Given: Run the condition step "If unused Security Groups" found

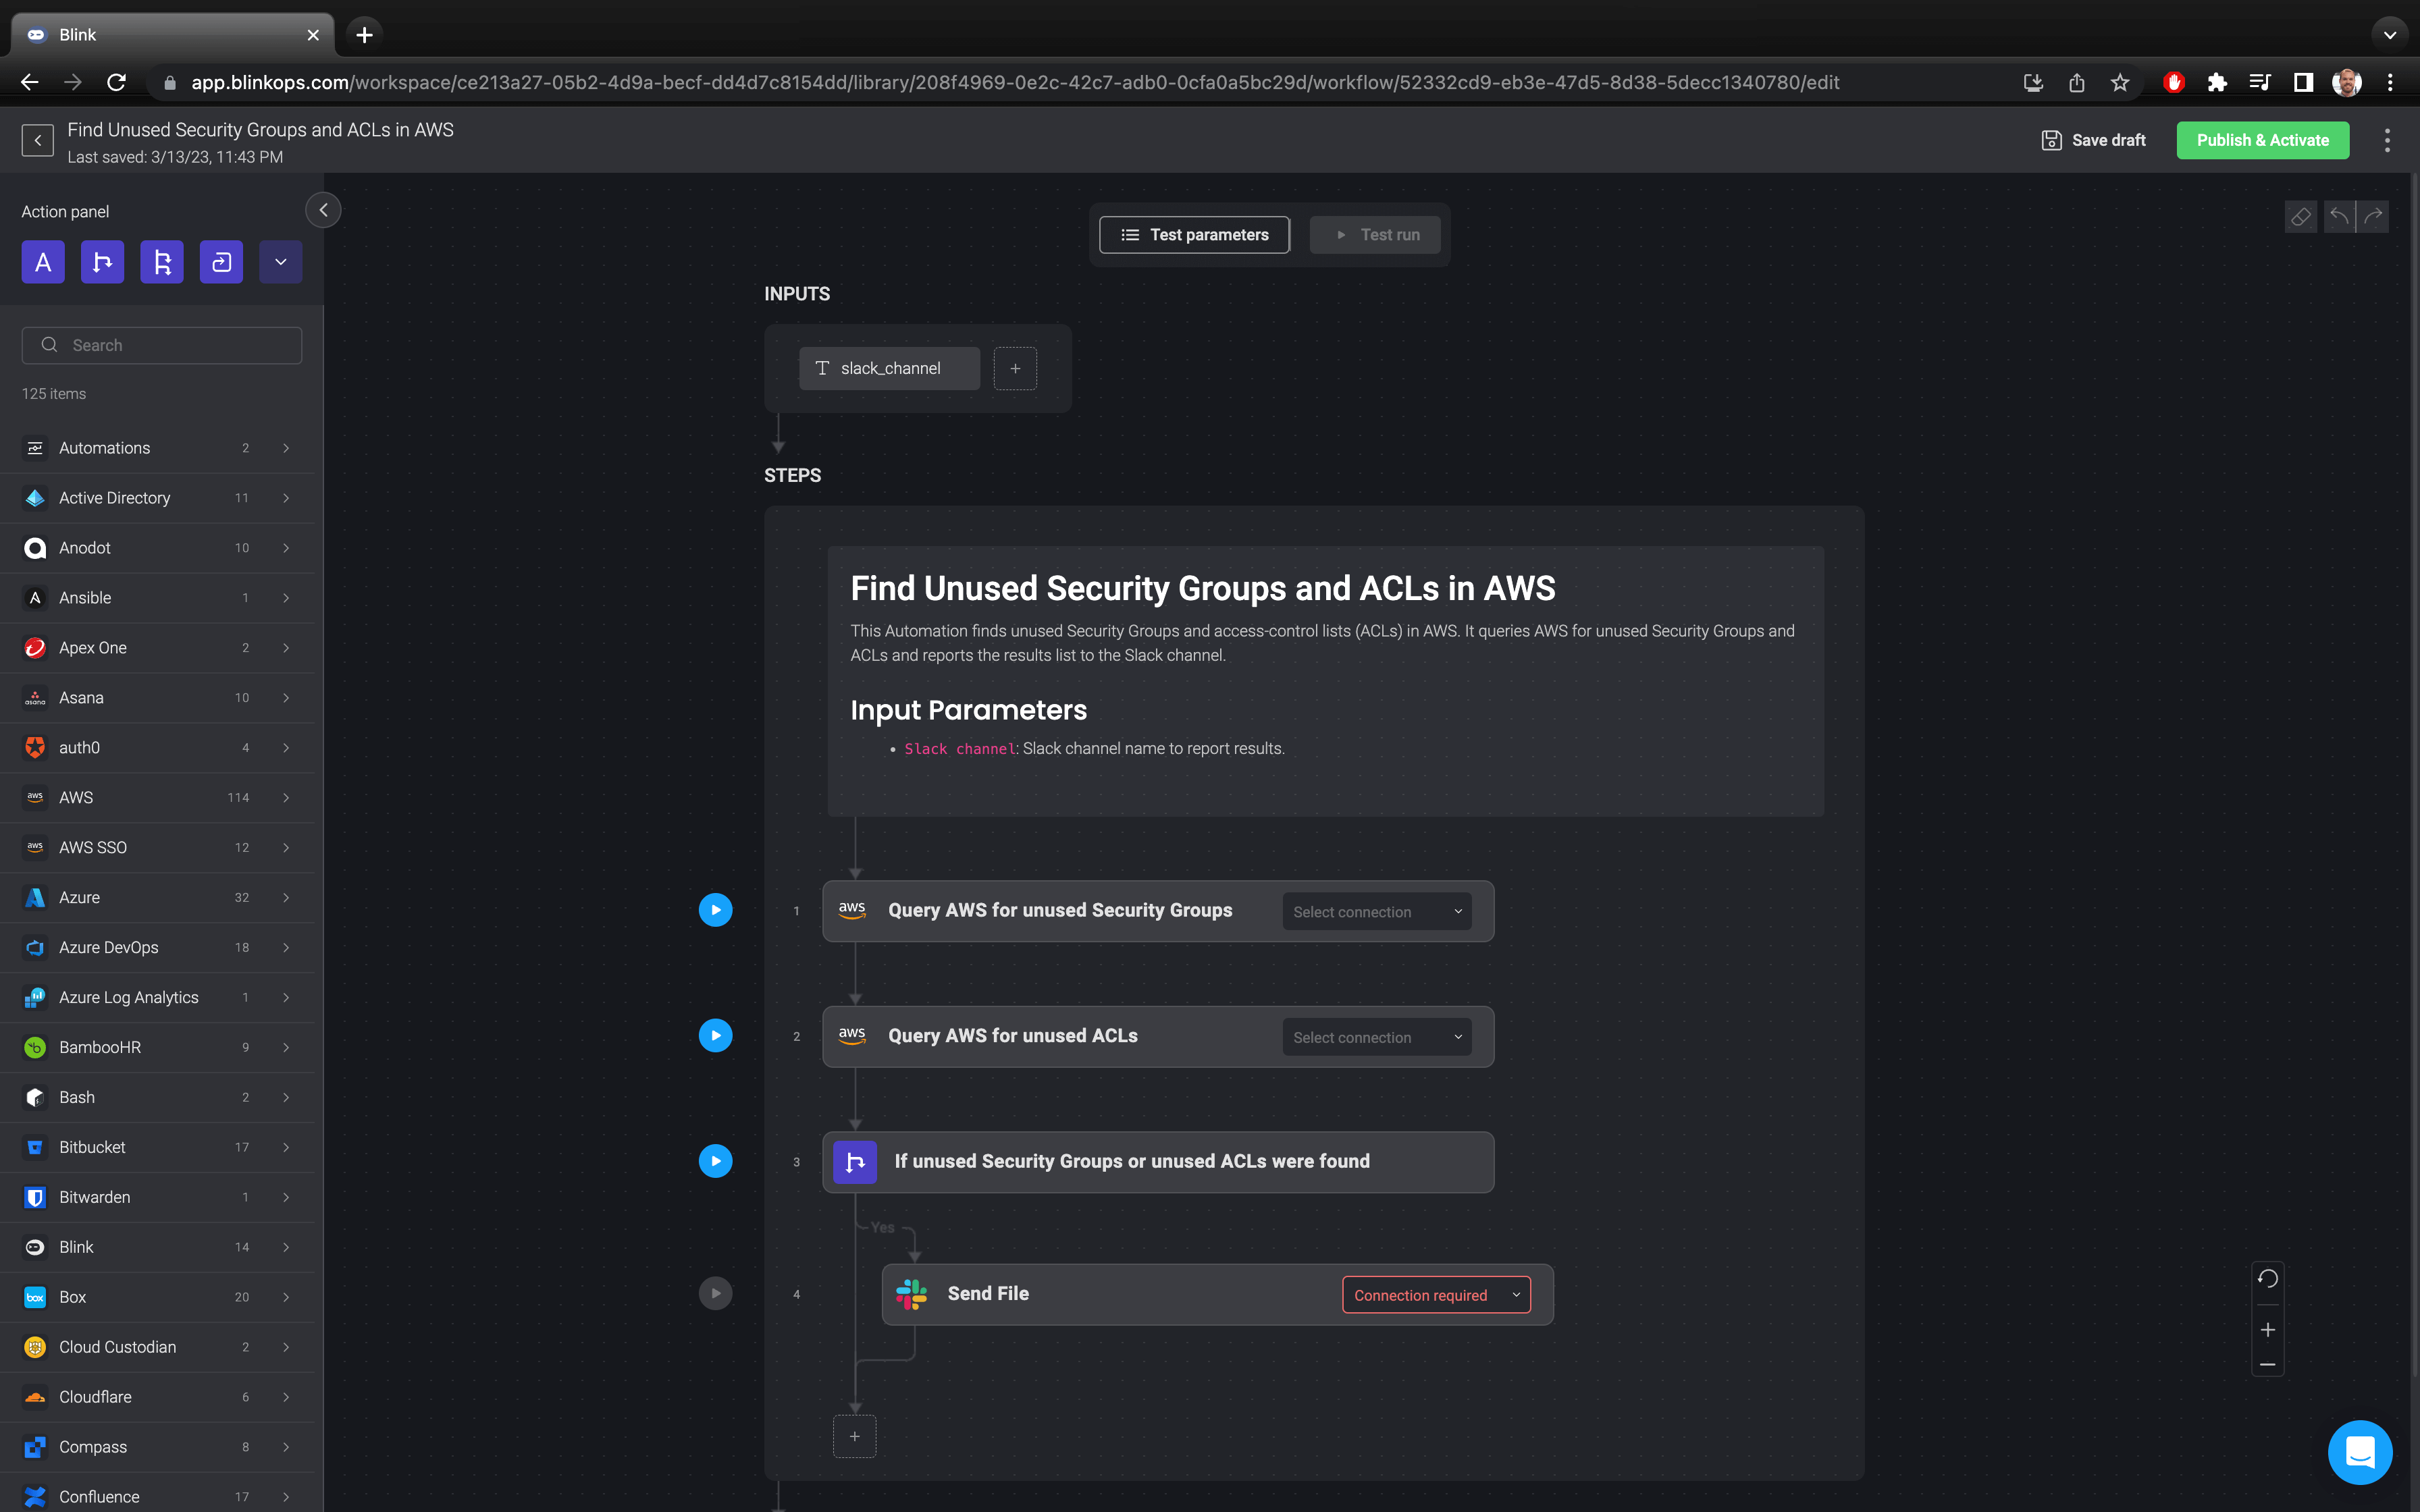Looking at the screenshot, I should [715, 1160].
